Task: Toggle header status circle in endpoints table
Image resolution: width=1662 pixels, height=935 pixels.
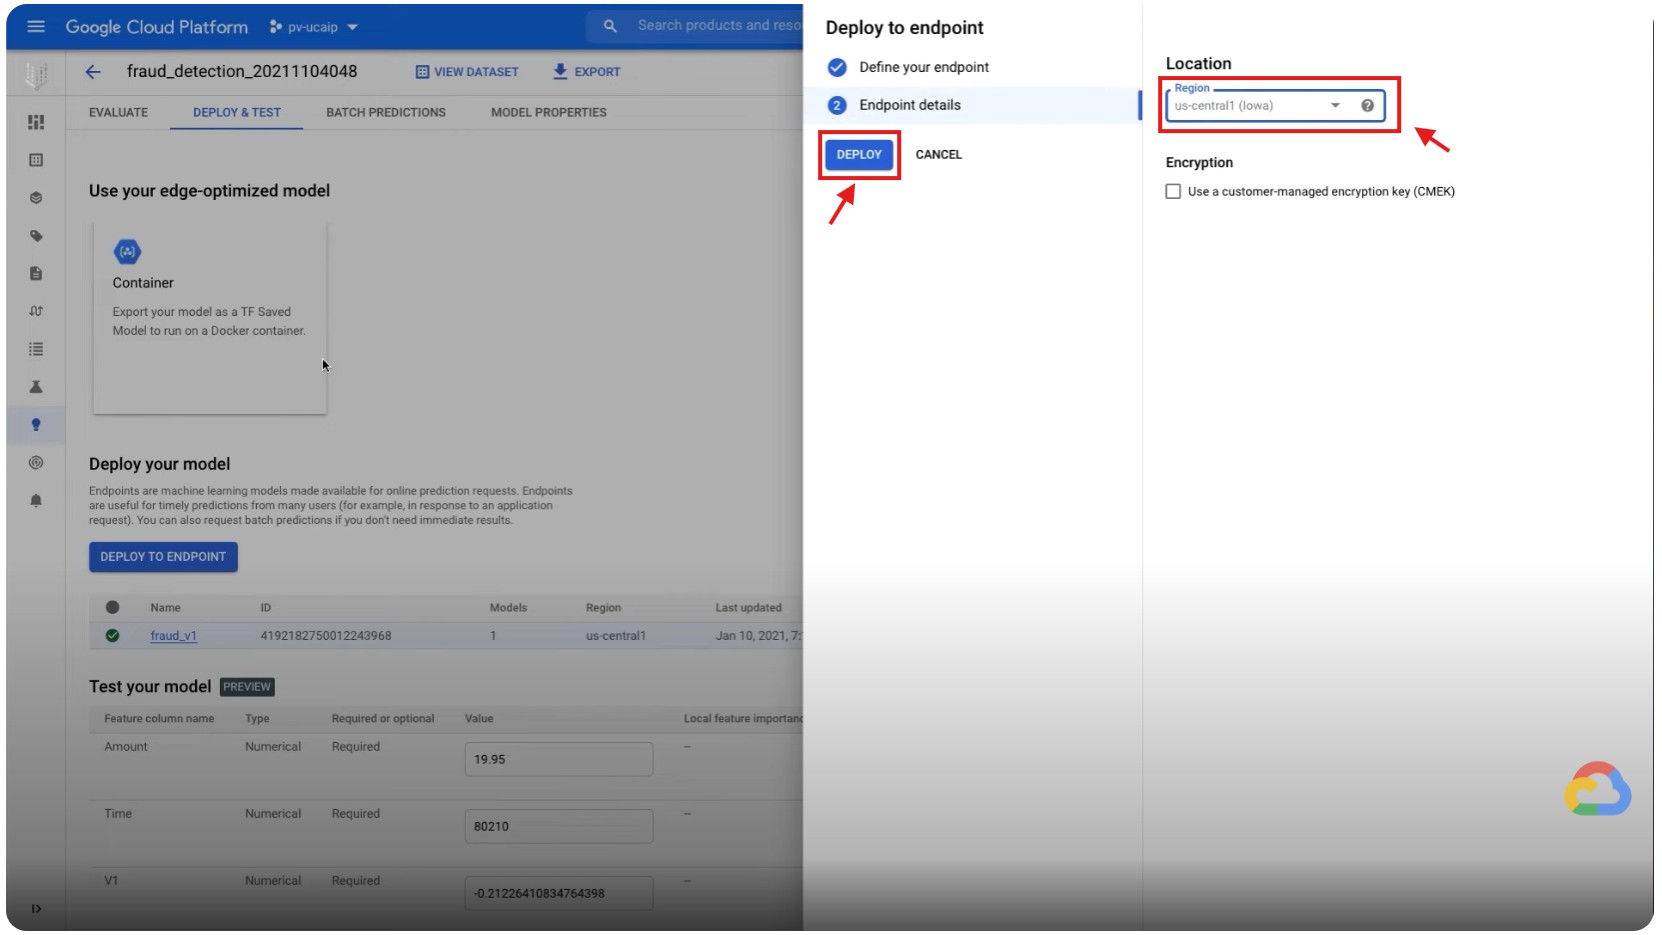Action: click(112, 608)
